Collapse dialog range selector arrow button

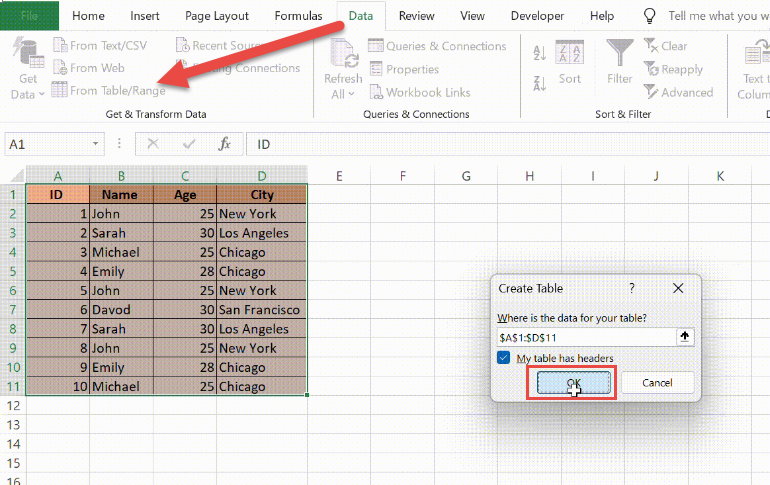click(685, 337)
